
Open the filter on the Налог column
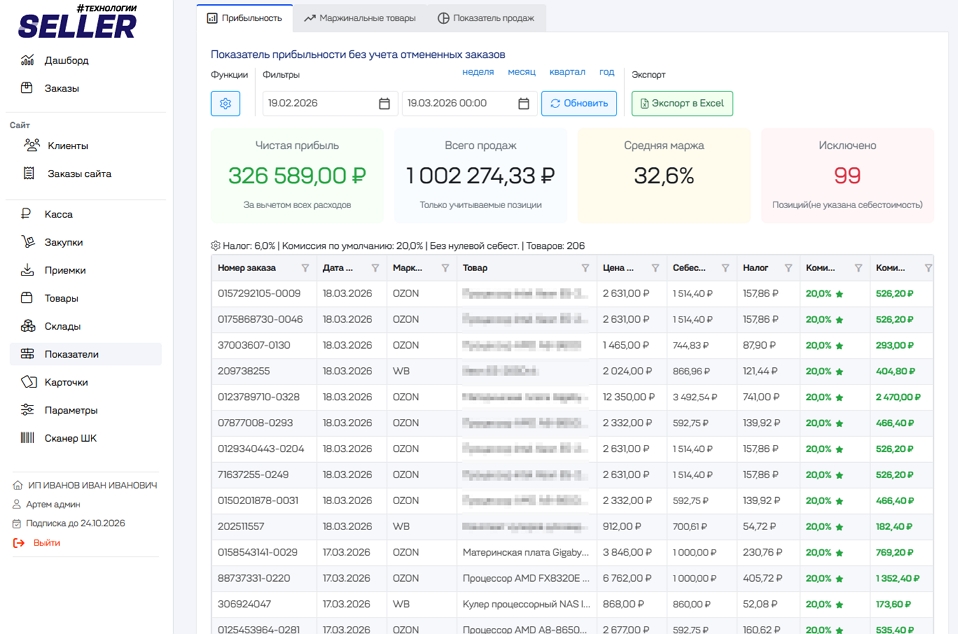[x=791, y=267]
